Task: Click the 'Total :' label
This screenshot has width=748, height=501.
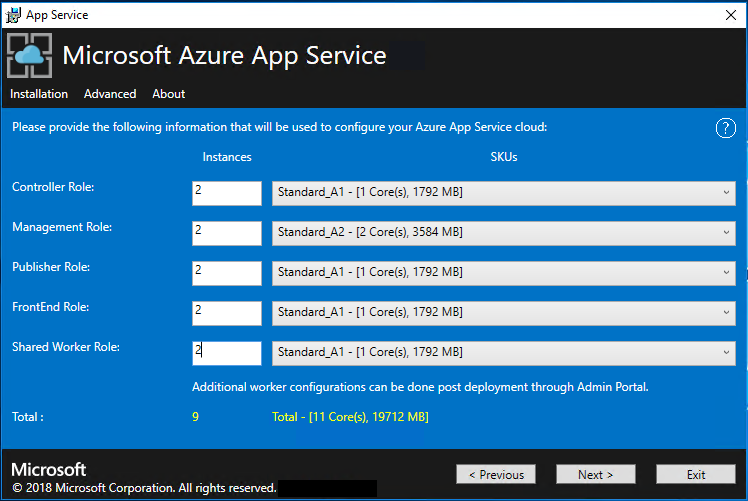Action: click(x=28, y=417)
